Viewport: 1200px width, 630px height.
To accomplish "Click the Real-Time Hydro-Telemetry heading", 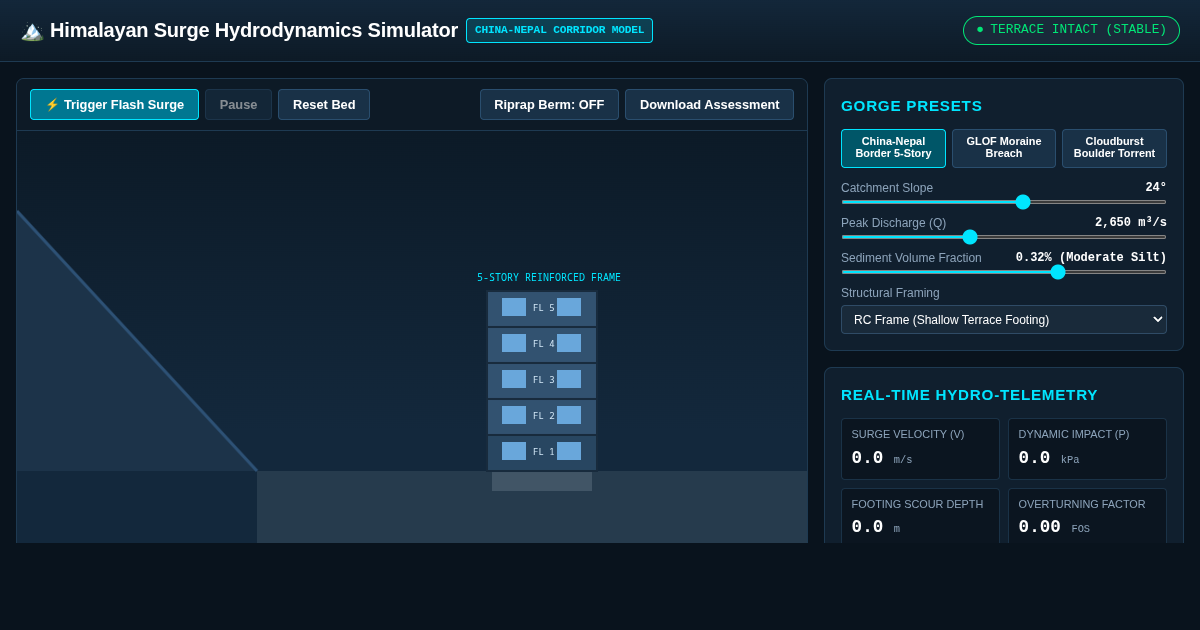I will pyautogui.click(x=969, y=395).
